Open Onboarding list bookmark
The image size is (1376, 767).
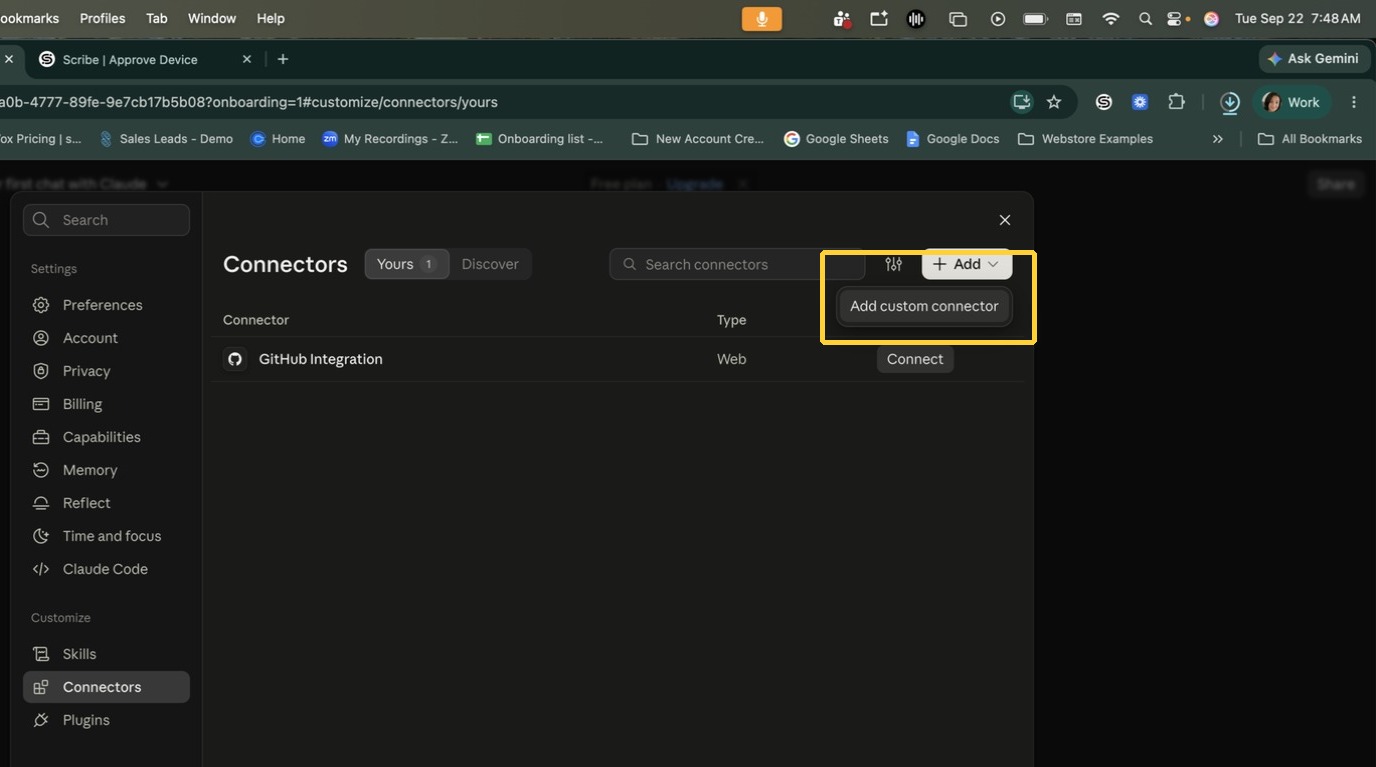(x=540, y=139)
